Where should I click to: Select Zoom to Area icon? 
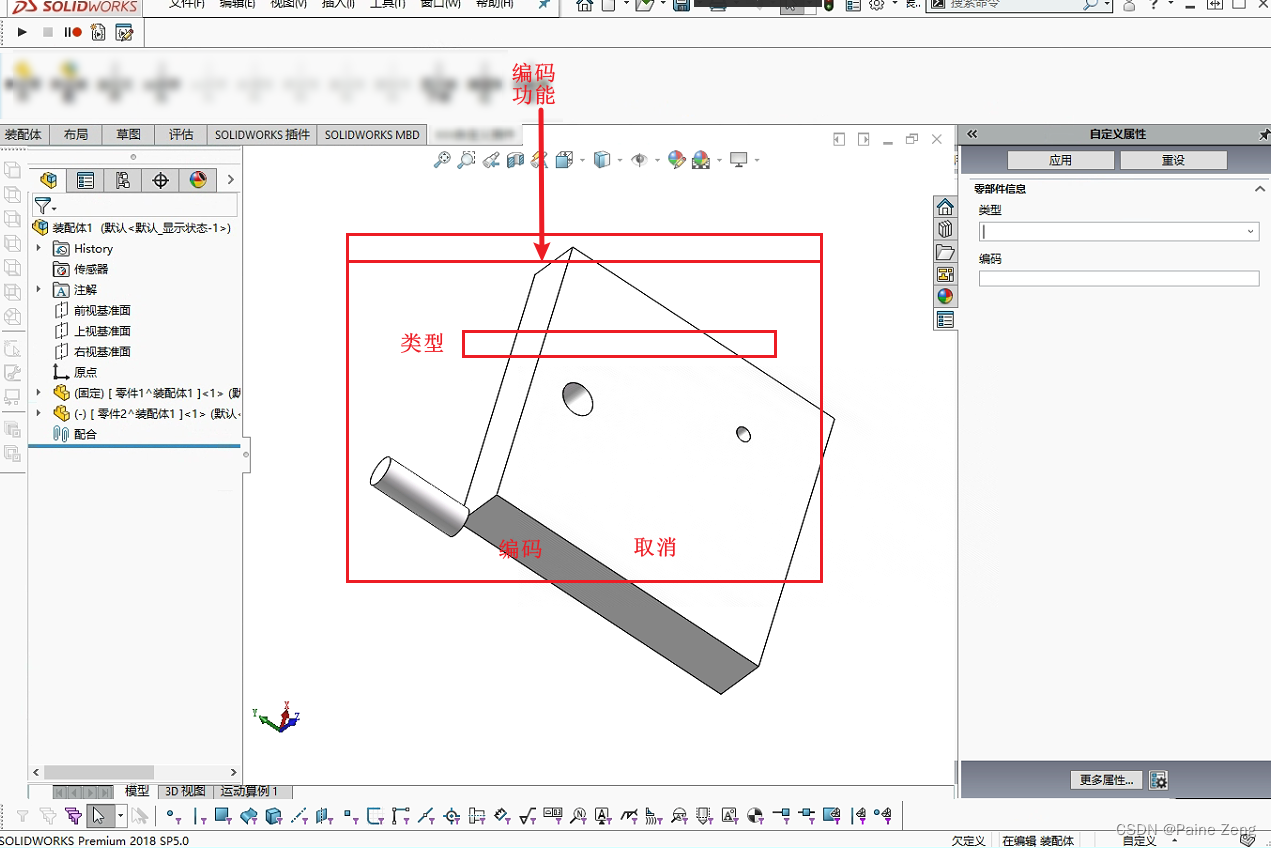(x=466, y=159)
